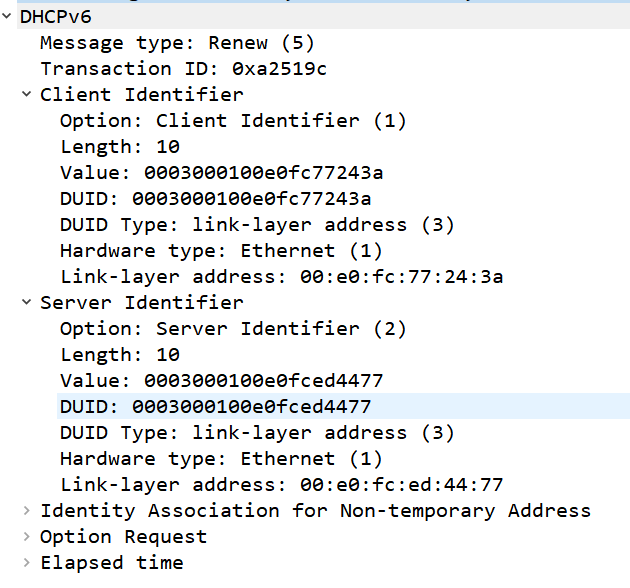The height and width of the screenshot is (588, 630).
Task: Select Link-layer address 00:e0:fc:77:24:3a row
Action: (x=281, y=277)
